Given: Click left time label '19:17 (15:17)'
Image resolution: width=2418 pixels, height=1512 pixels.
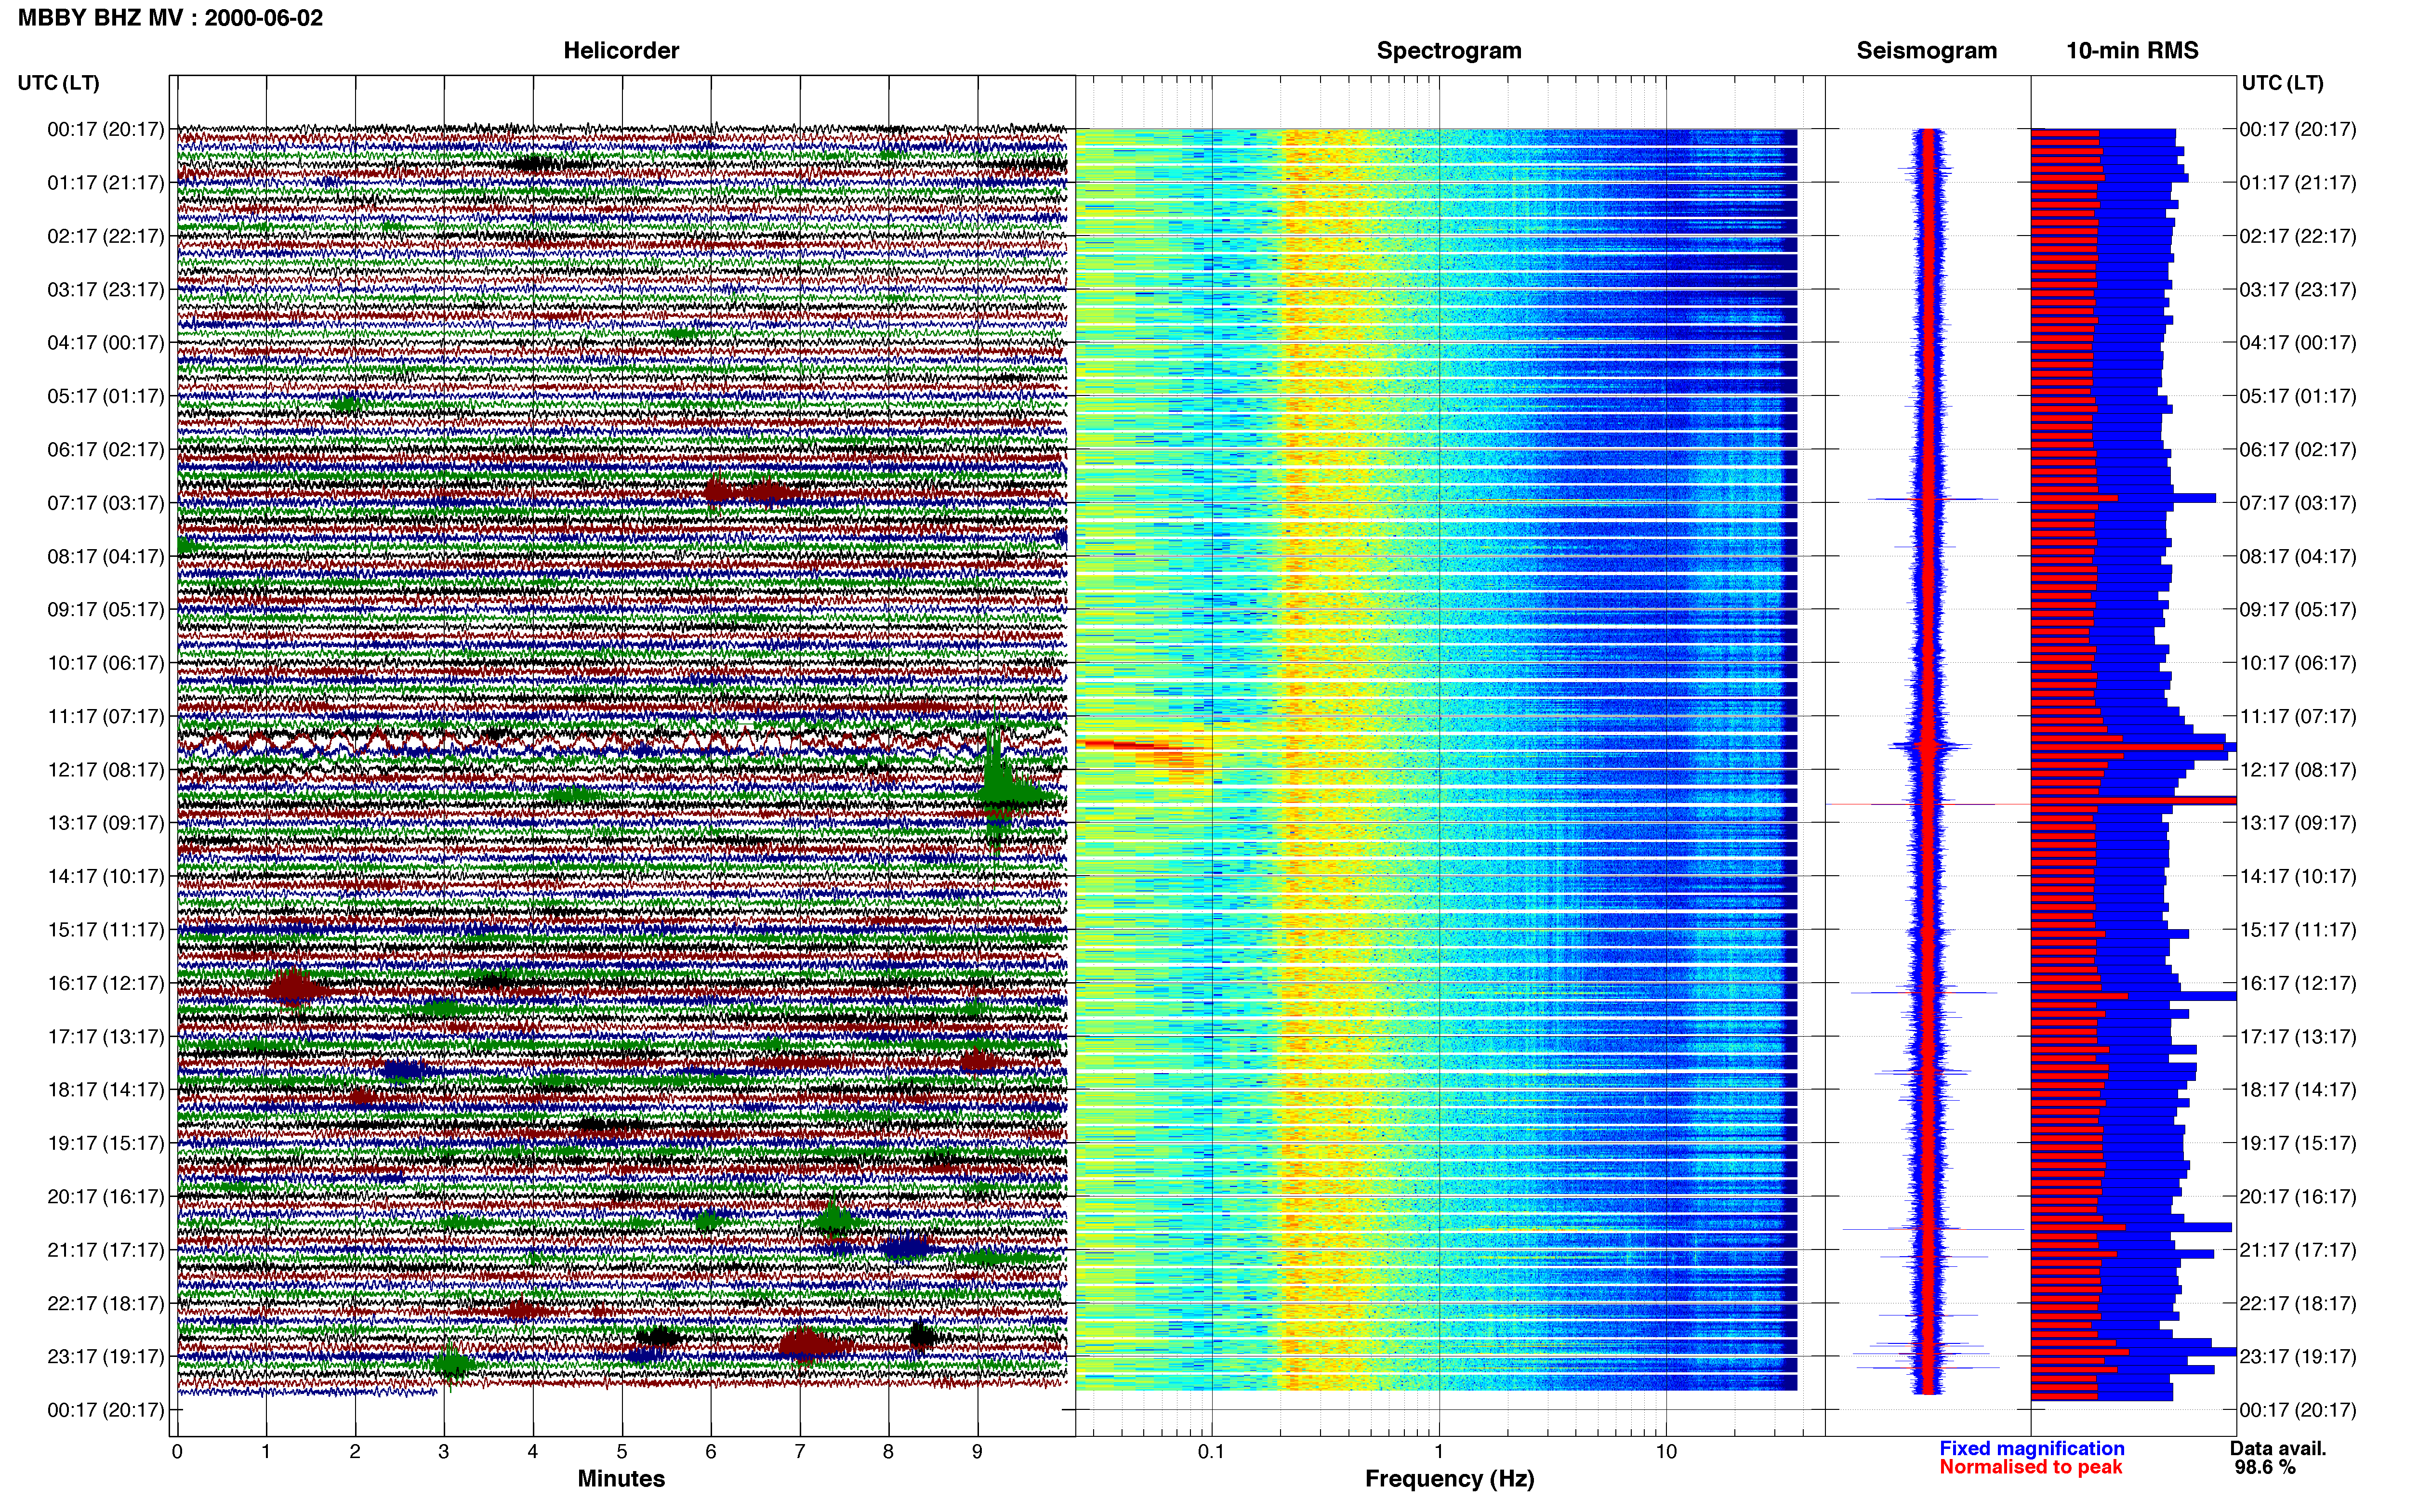Looking at the screenshot, I should (106, 1143).
